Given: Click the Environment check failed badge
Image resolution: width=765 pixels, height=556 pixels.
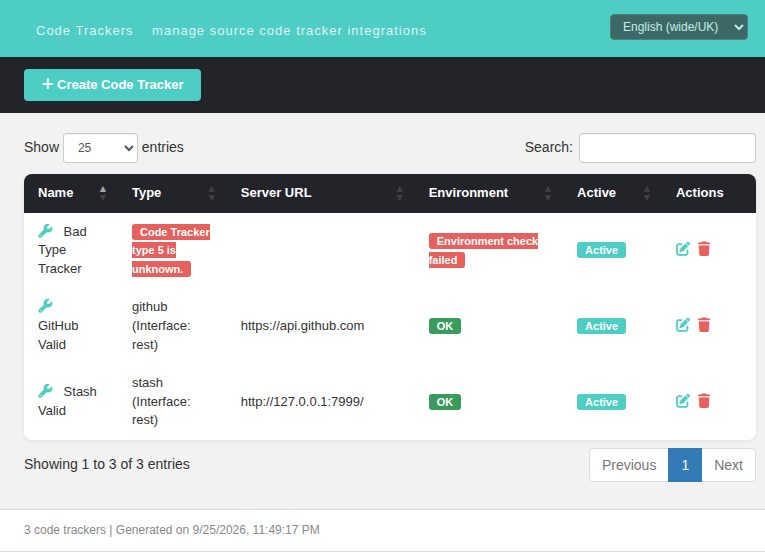Looking at the screenshot, I should (483, 251).
